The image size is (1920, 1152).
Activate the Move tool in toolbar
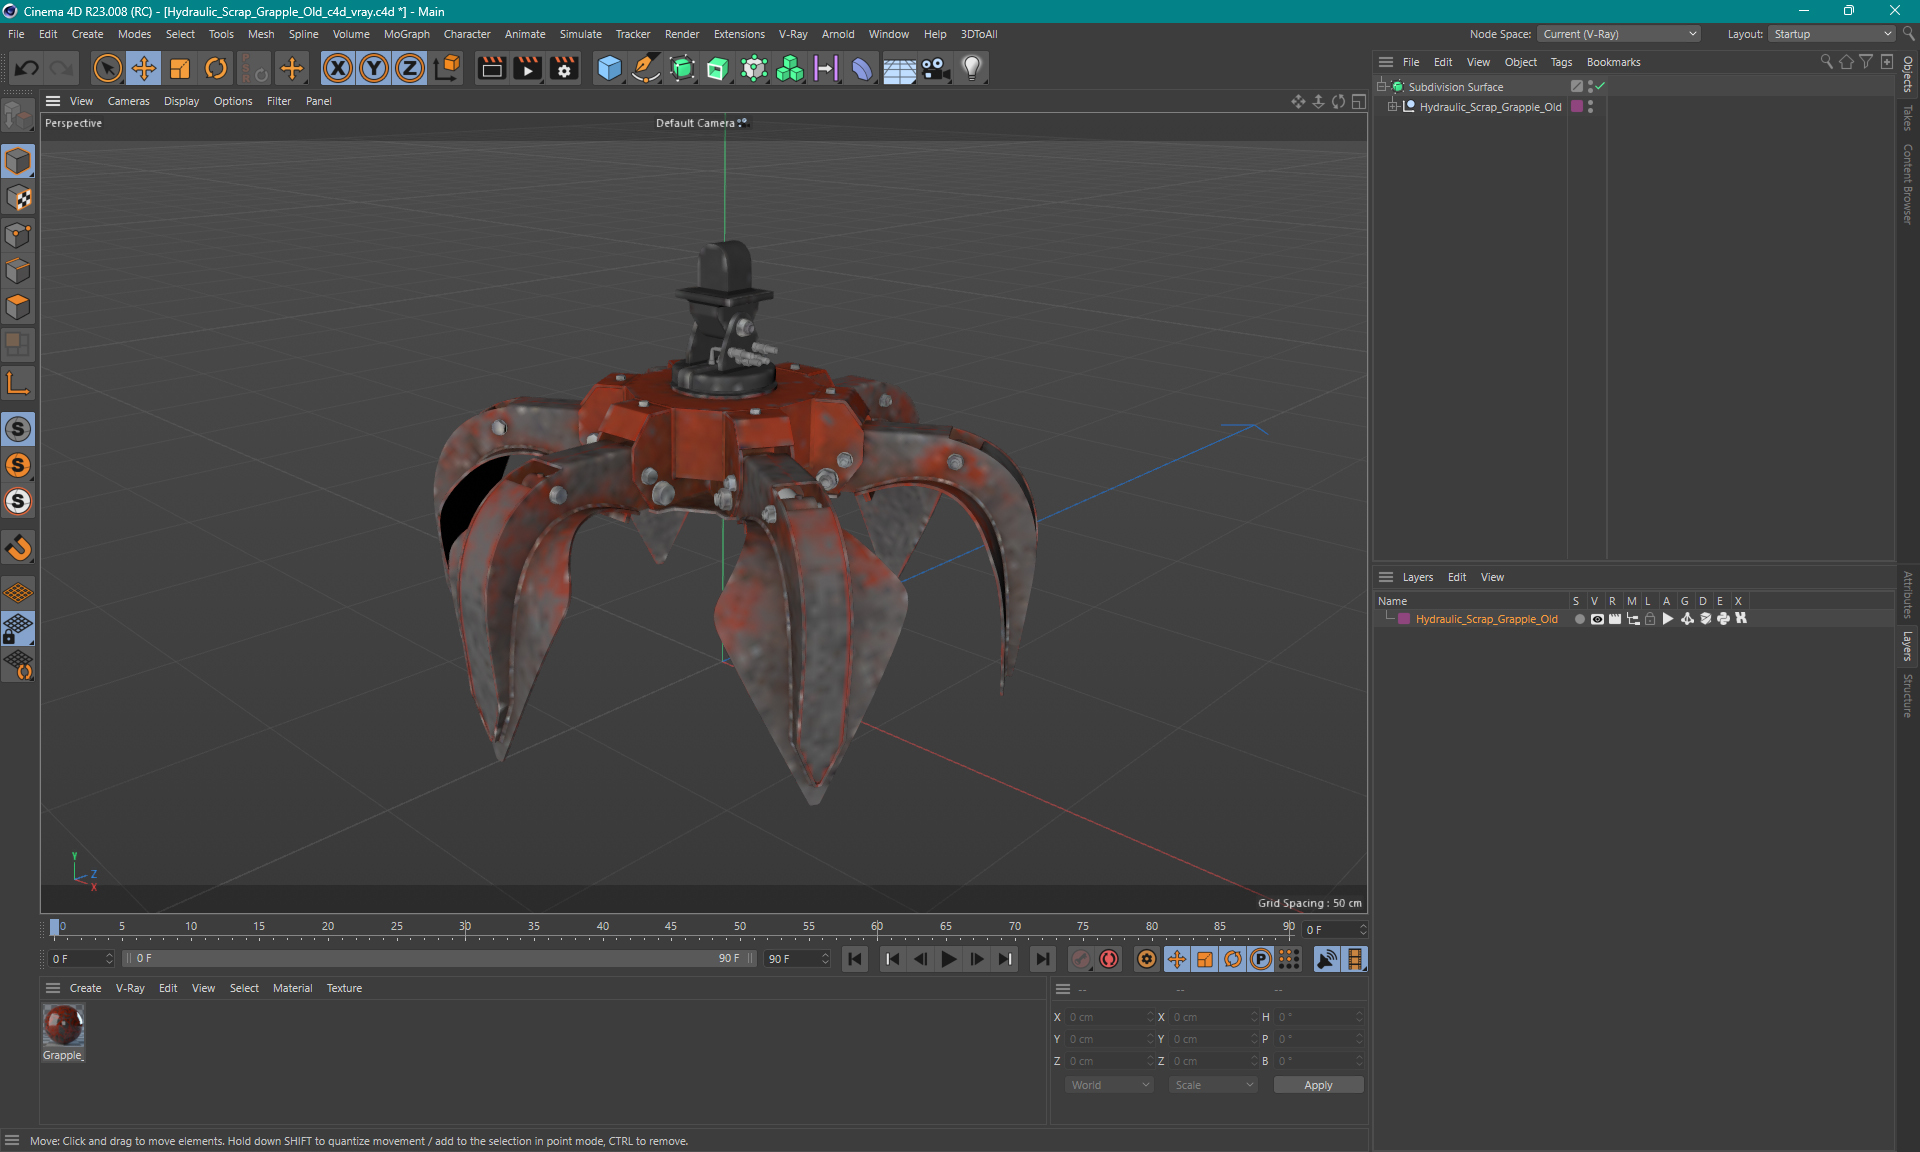144,68
